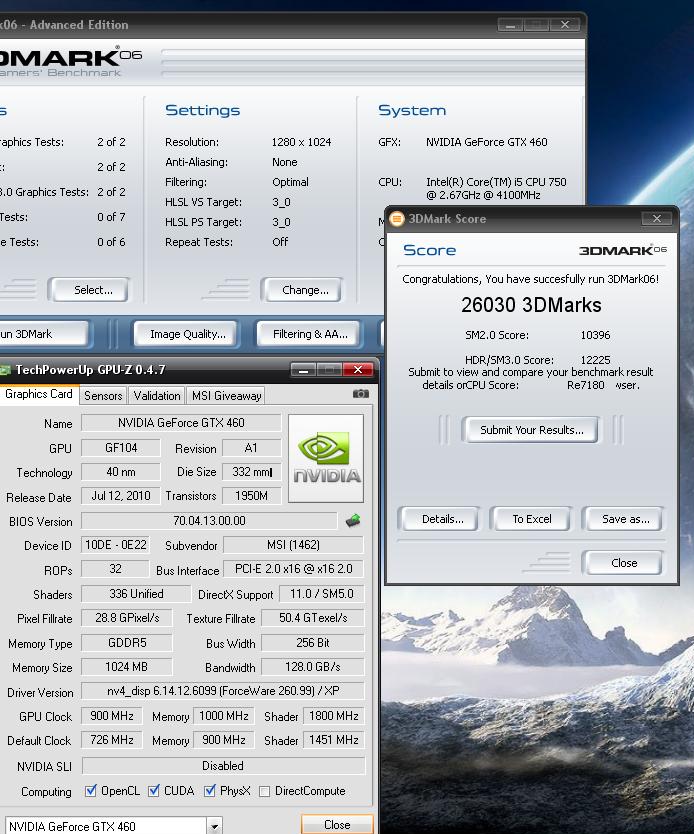Close the 3DMark Score dialog with Close button

point(622,563)
